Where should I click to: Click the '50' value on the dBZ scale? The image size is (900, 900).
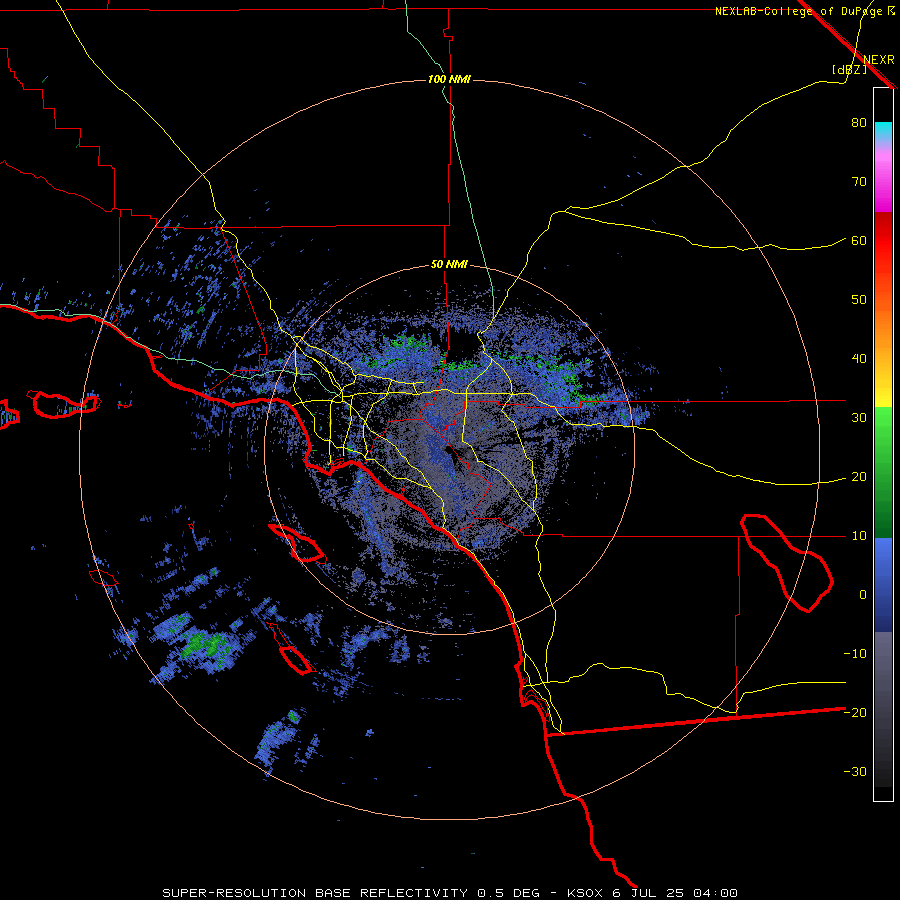859,300
